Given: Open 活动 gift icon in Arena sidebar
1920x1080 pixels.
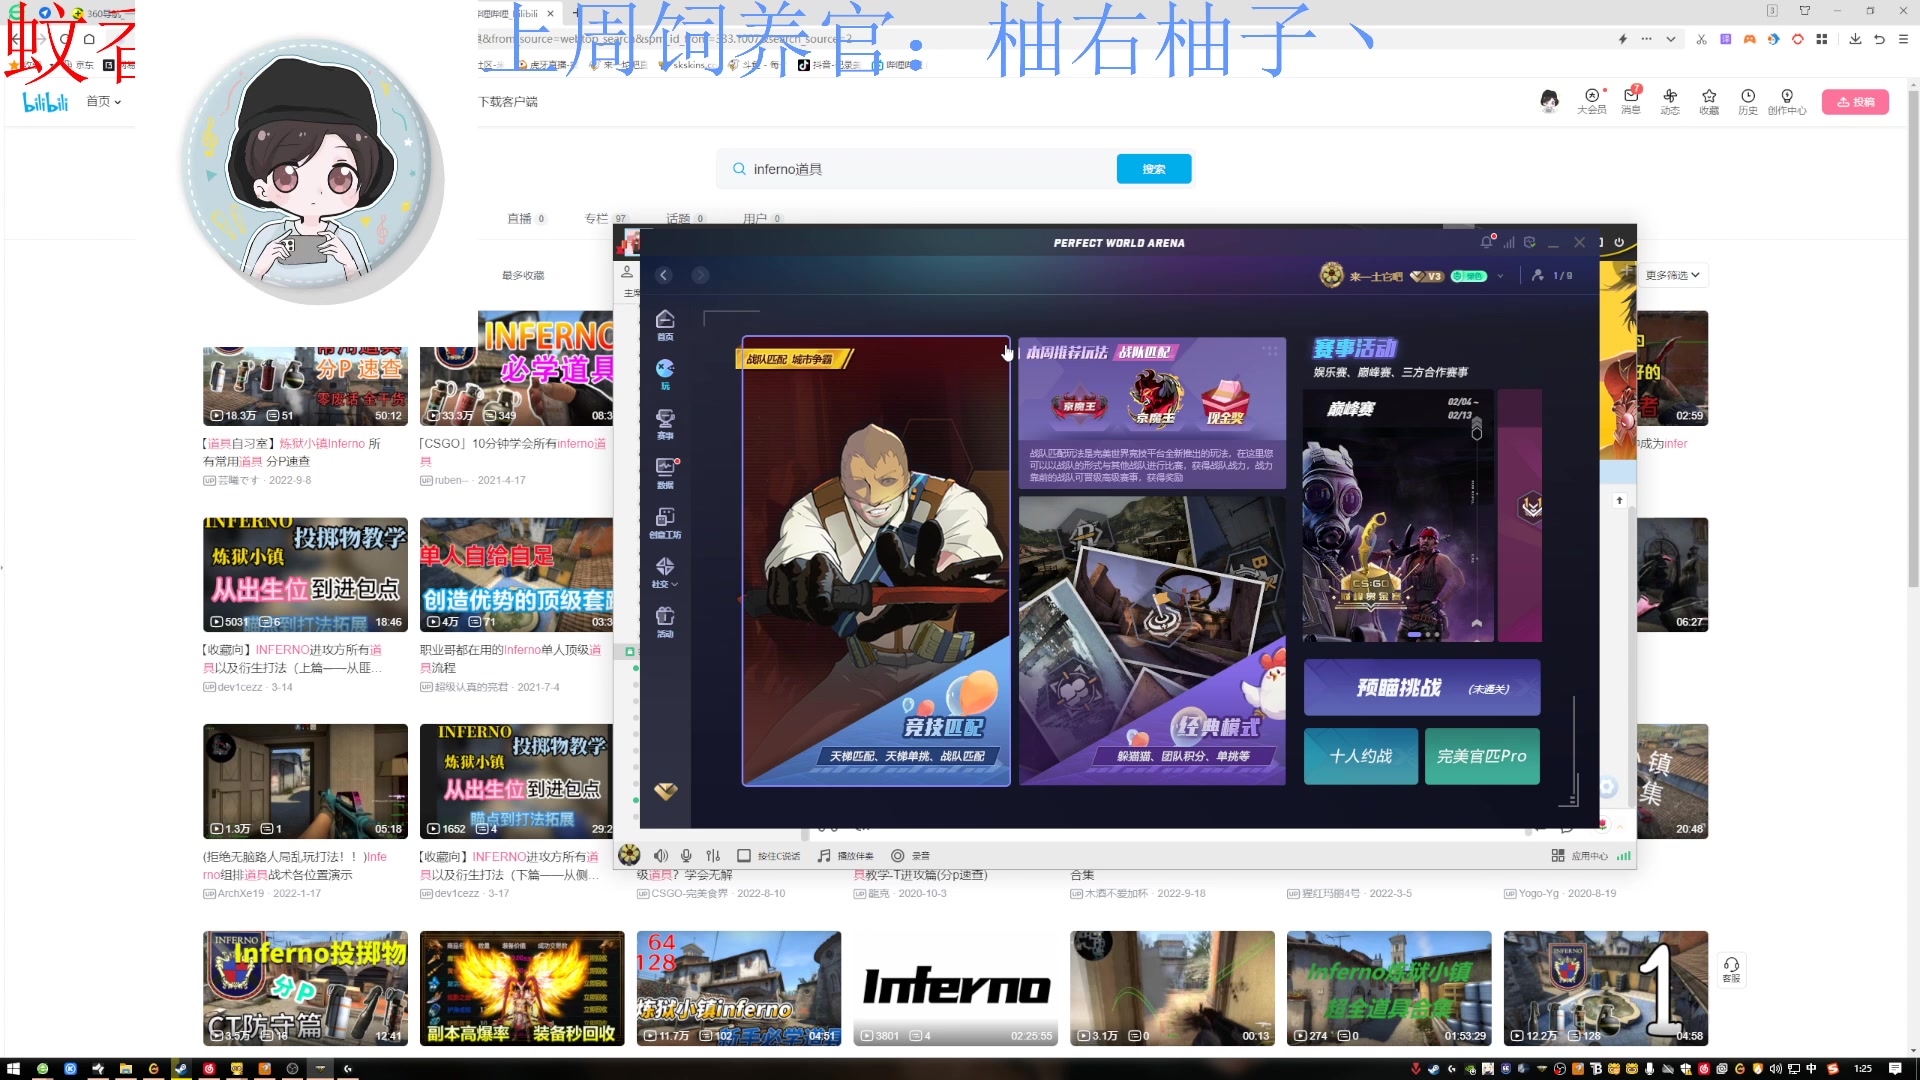Looking at the screenshot, I should [665, 621].
